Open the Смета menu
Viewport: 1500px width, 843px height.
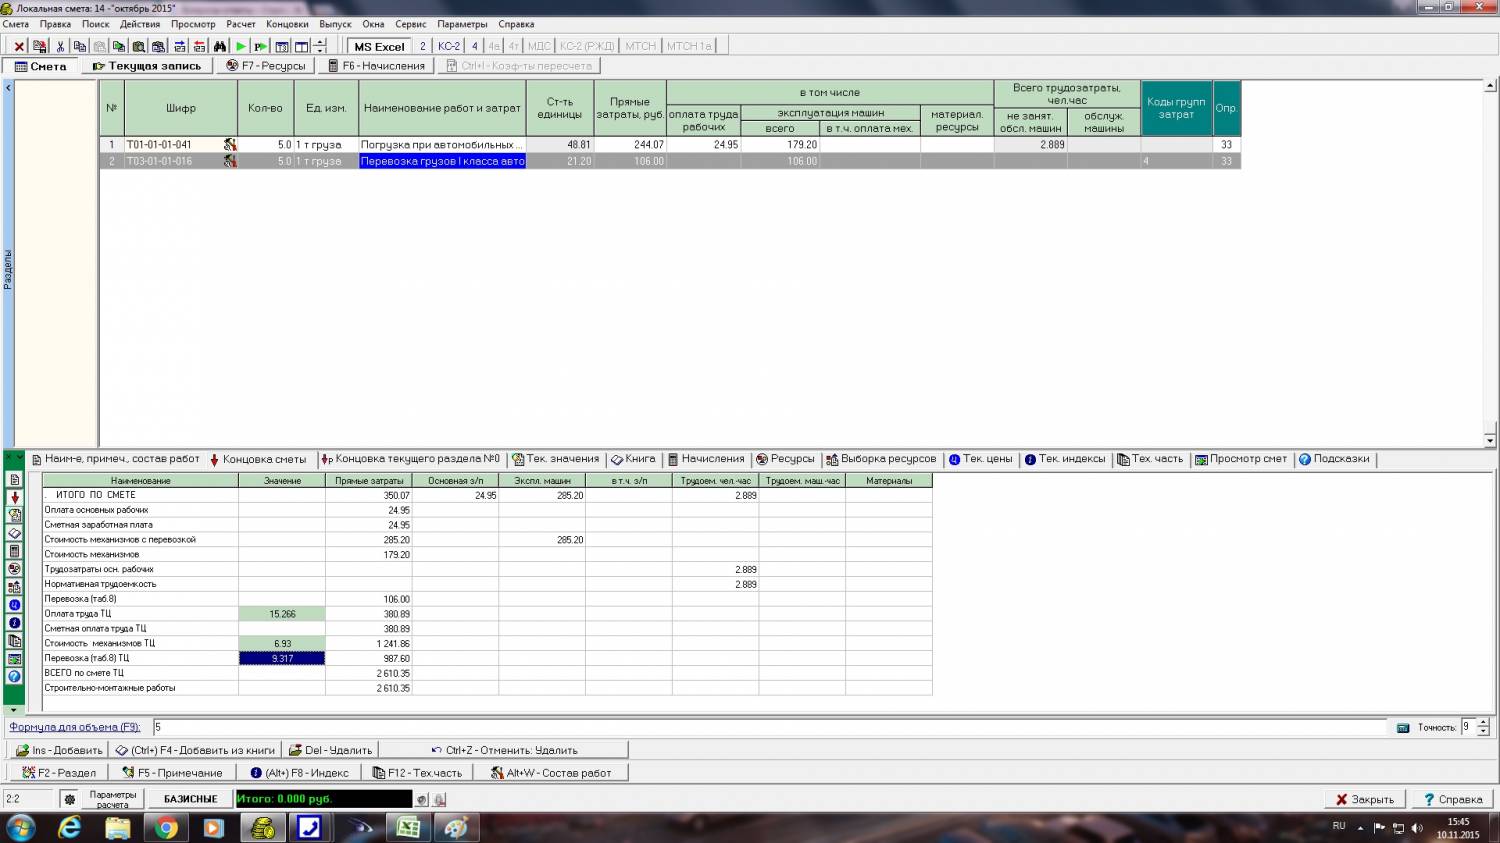pos(16,24)
